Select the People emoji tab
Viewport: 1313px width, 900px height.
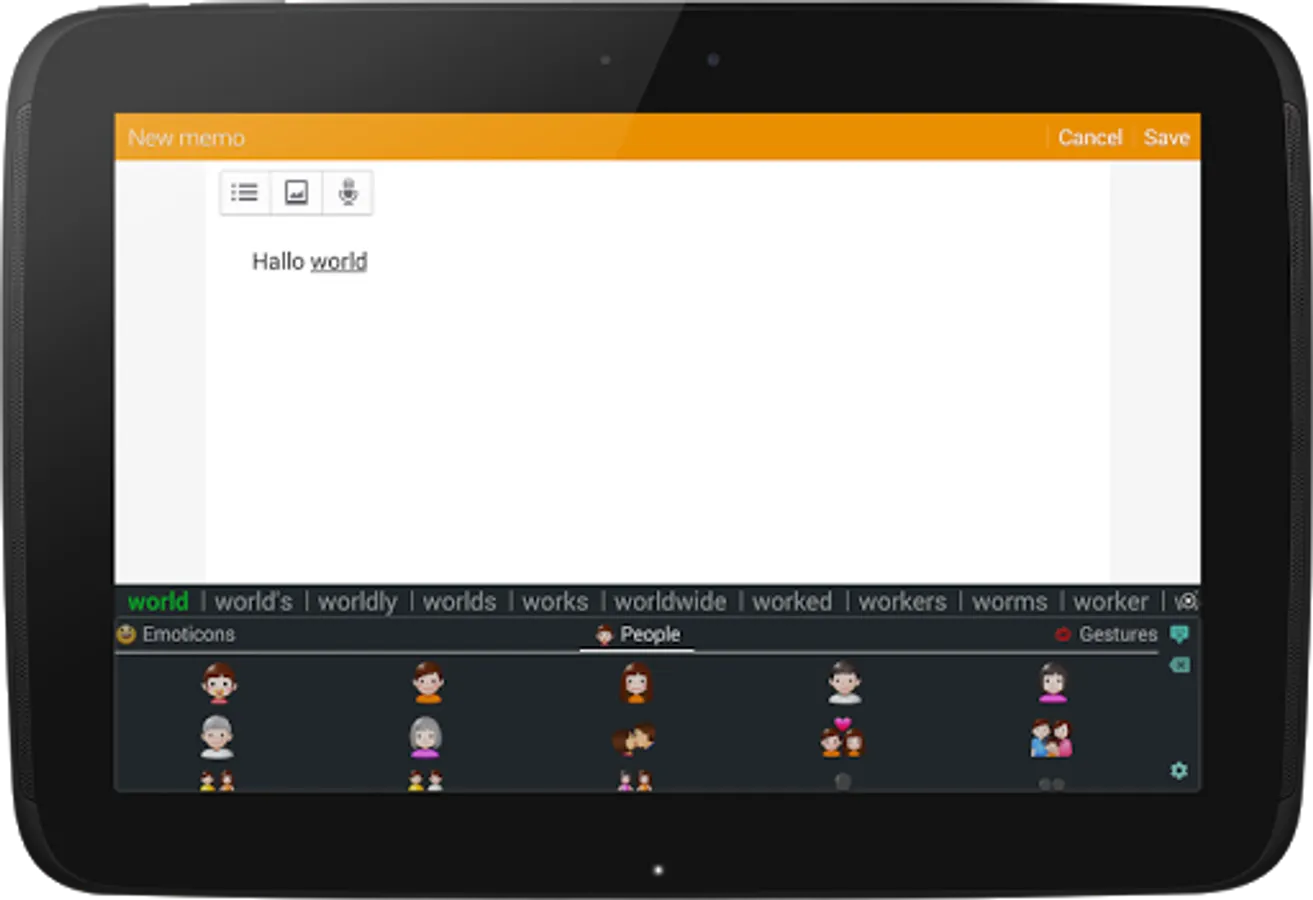pyautogui.click(x=637, y=634)
